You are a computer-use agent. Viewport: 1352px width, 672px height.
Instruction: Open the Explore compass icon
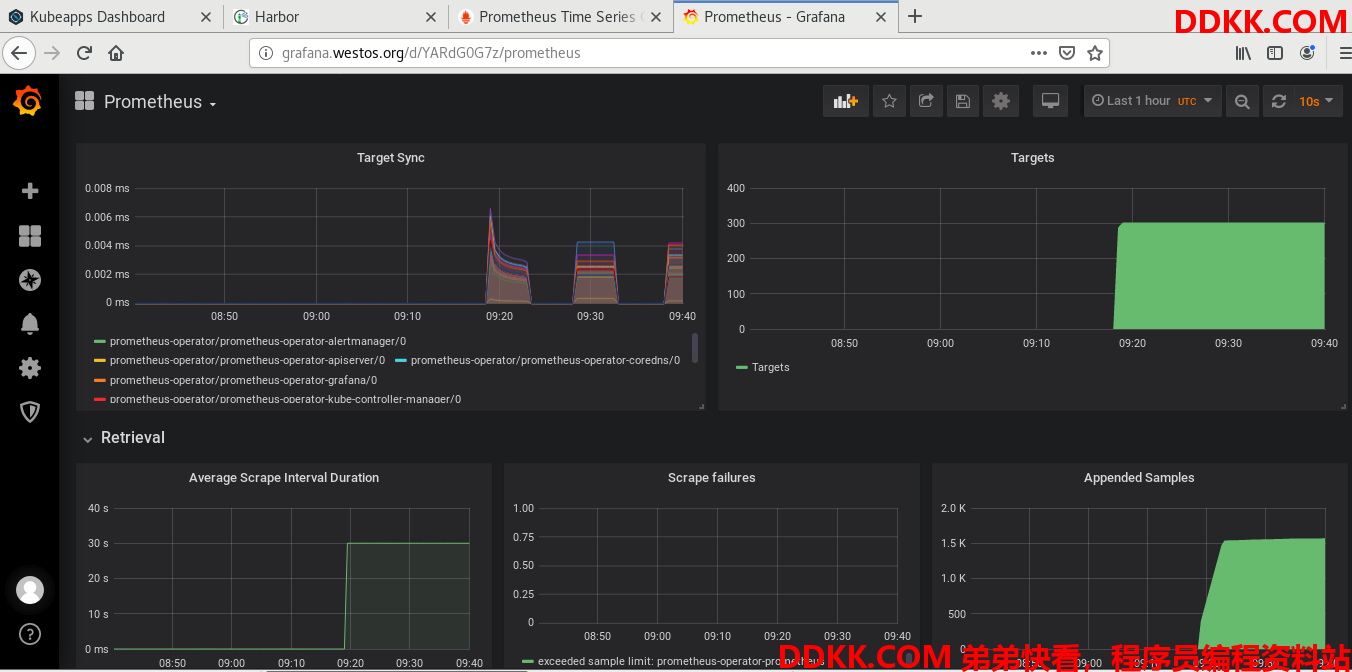30,280
